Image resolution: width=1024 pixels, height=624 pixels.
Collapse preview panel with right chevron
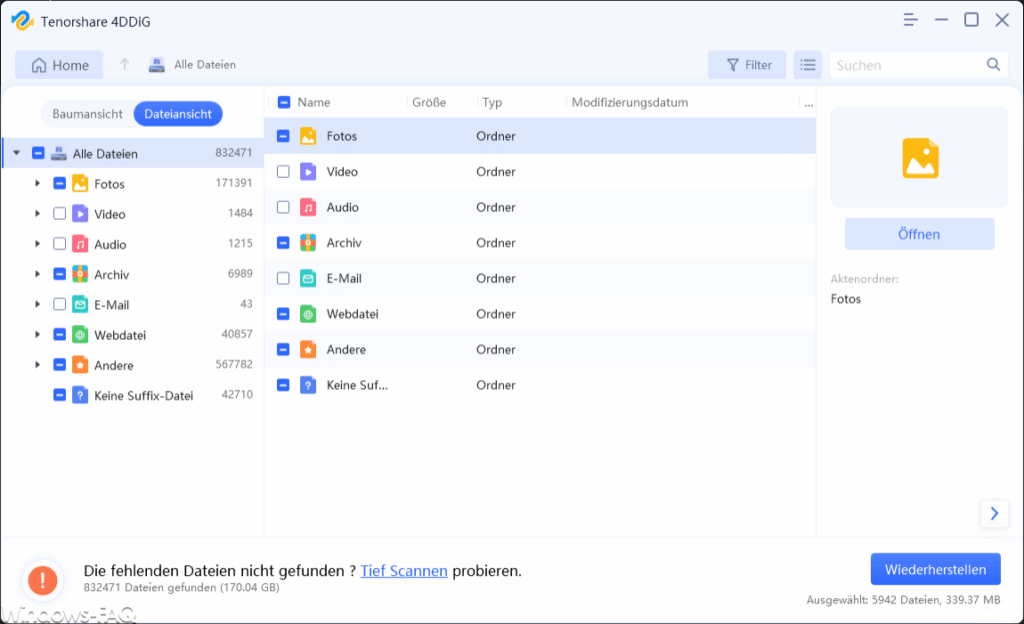(994, 514)
